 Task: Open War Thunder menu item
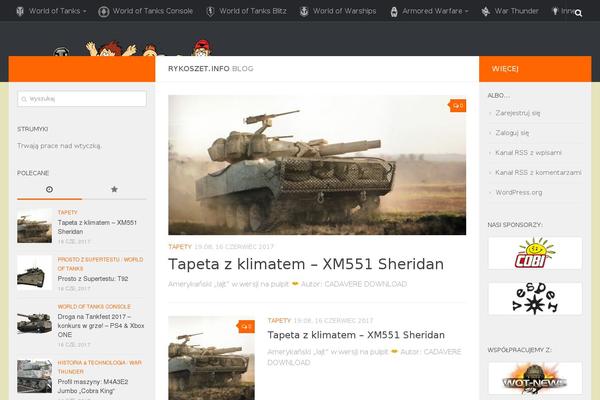516,11
